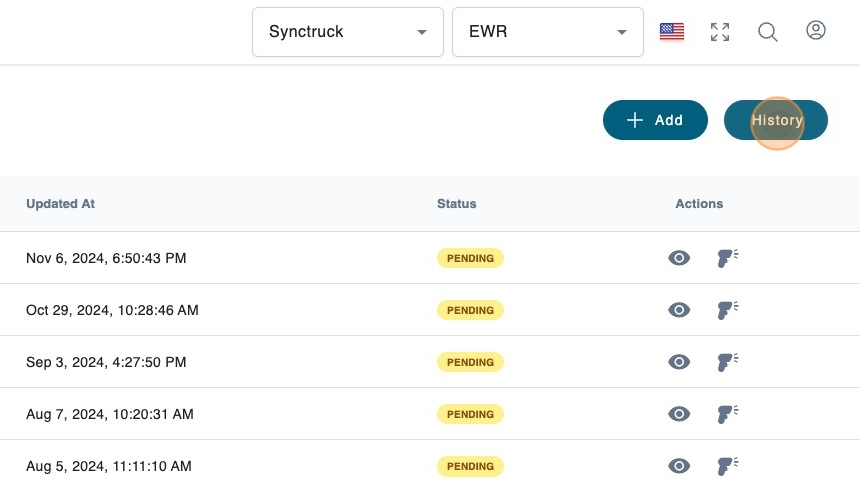
Task: Click the US flag language icon
Action: [x=672, y=32]
